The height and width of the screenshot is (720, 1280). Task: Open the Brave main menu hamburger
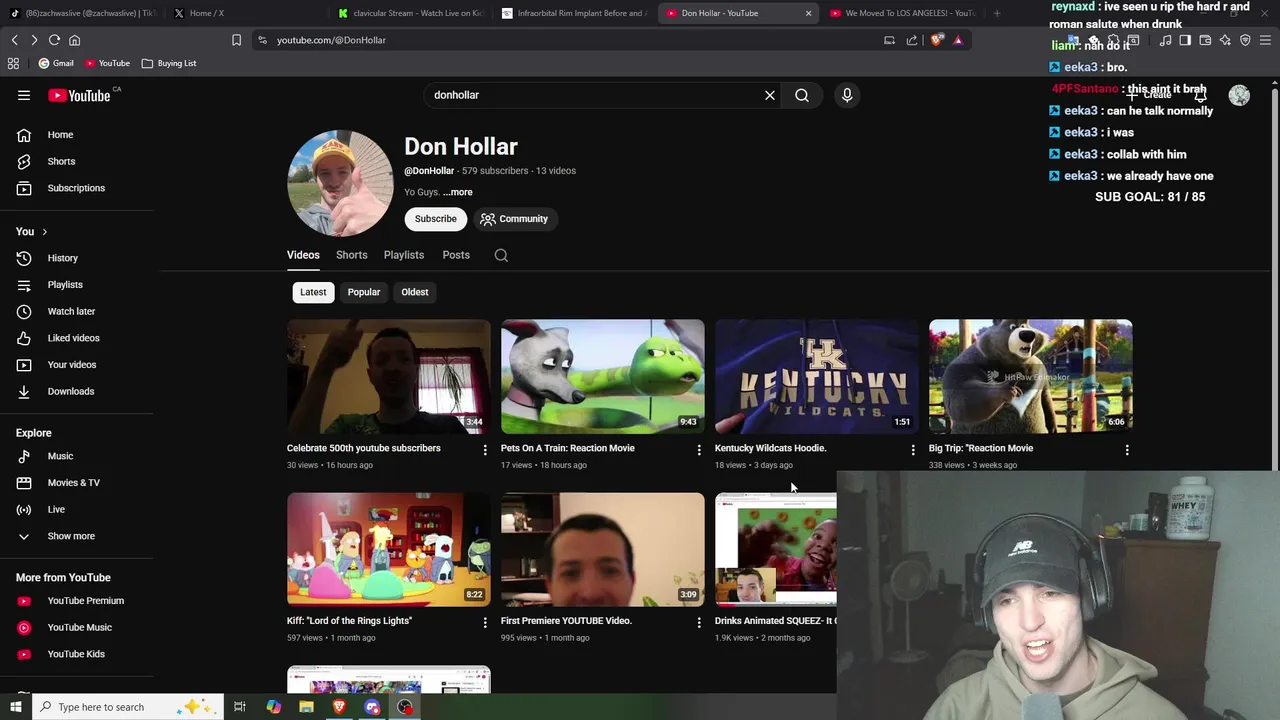click(x=1265, y=40)
